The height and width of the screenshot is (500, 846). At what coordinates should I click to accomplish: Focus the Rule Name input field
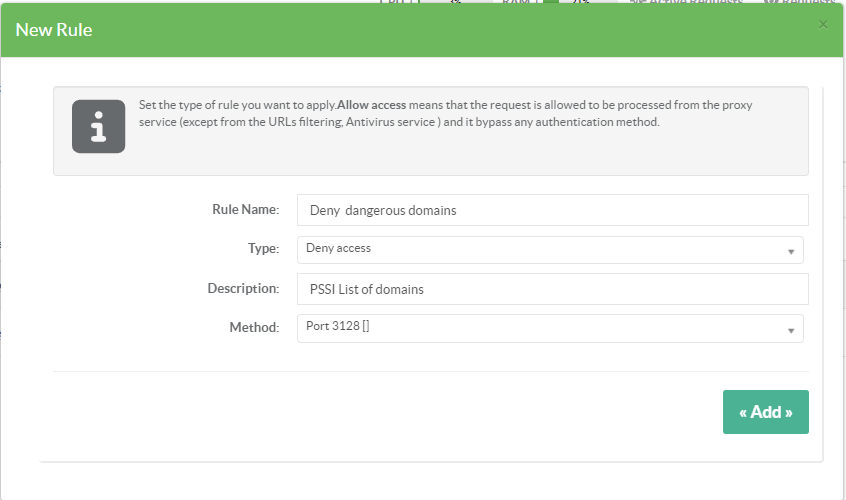tap(552, 210)
